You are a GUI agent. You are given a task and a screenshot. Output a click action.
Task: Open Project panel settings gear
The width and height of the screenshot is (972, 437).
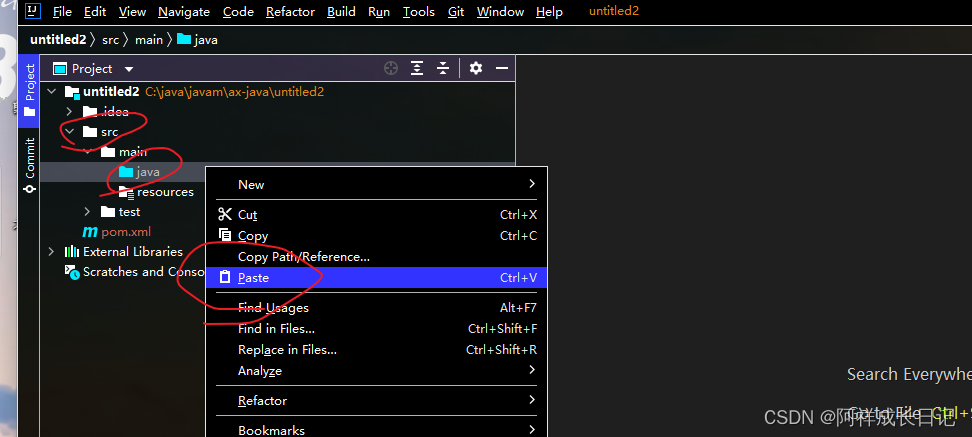476,68
